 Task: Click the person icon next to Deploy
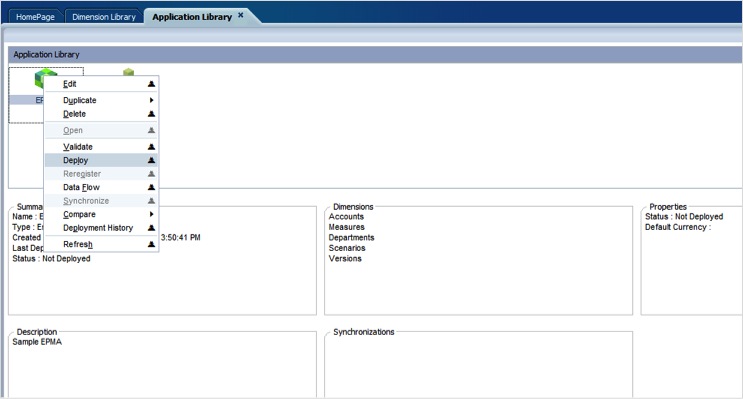coord(151,160)
